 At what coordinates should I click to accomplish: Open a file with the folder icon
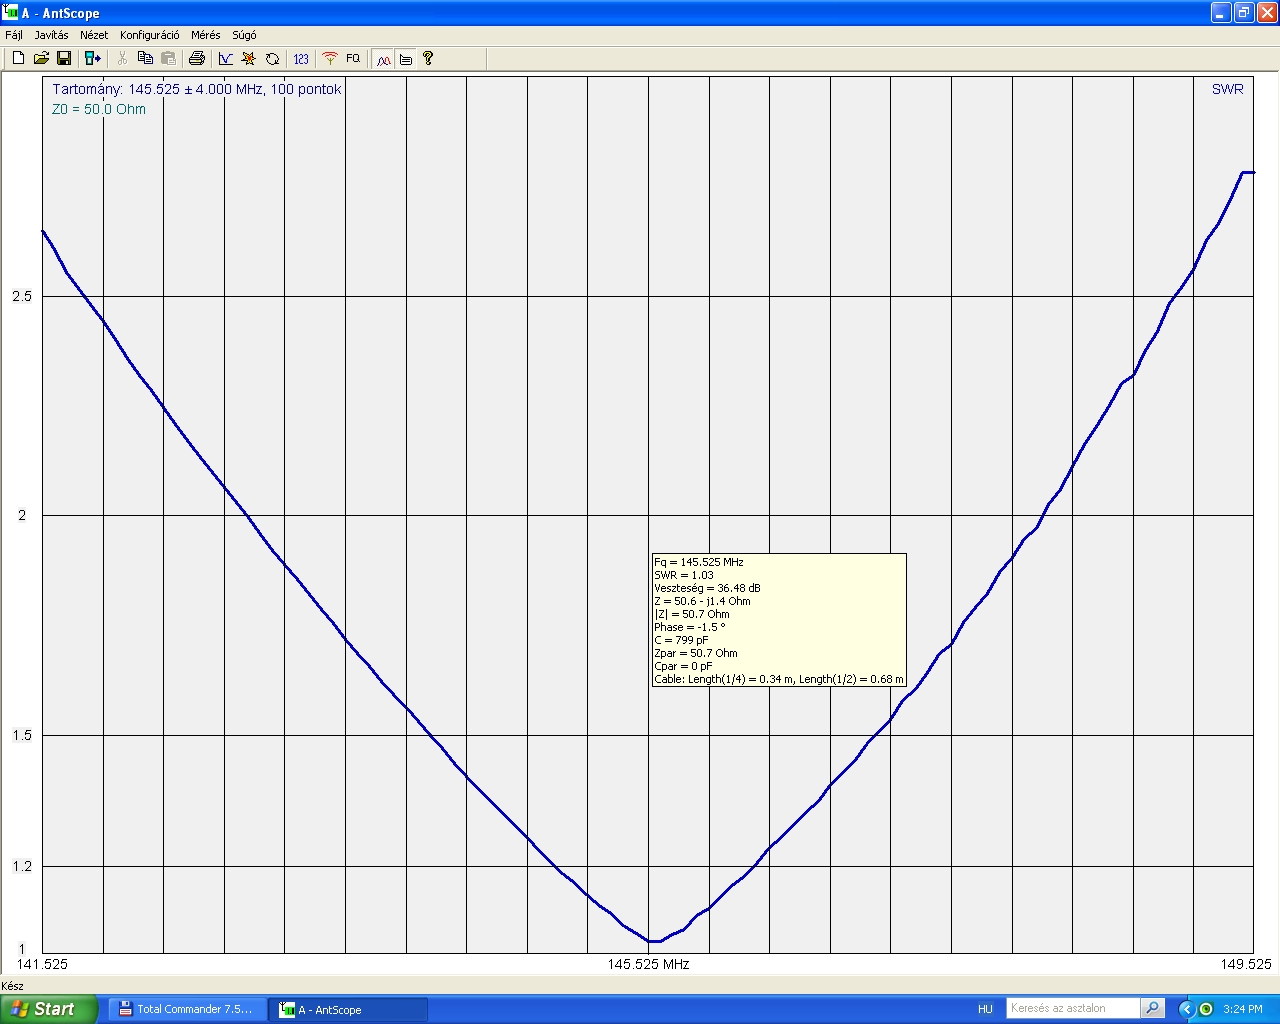click(x=41, y=59)
